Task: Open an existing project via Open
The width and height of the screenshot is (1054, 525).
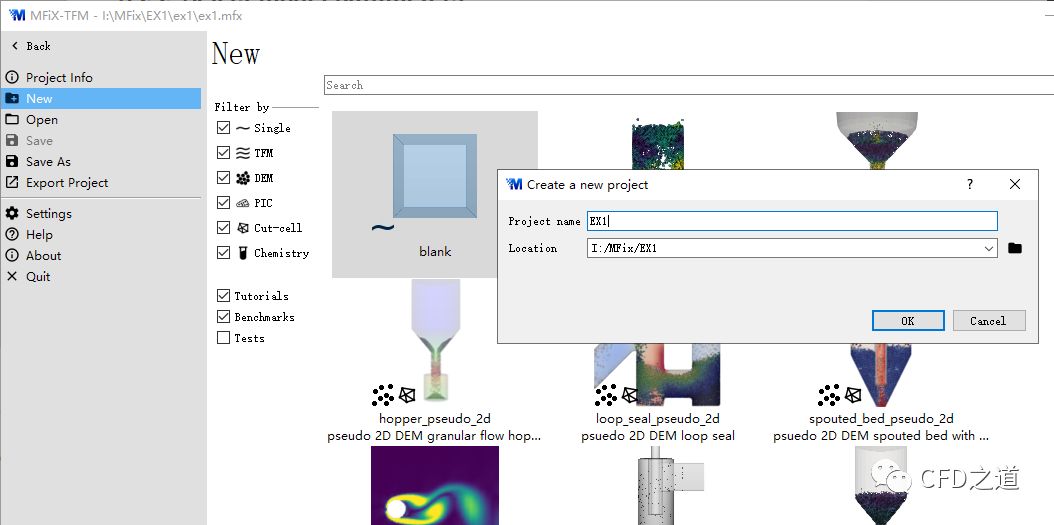Action: point(42,120)
